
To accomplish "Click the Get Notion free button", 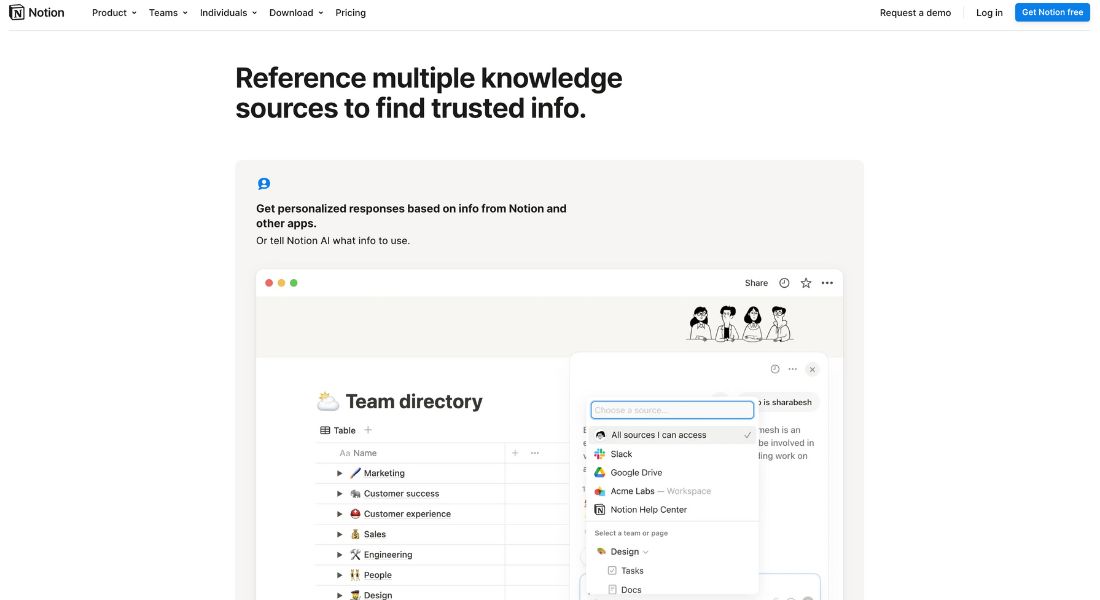I will [1052, 12].
